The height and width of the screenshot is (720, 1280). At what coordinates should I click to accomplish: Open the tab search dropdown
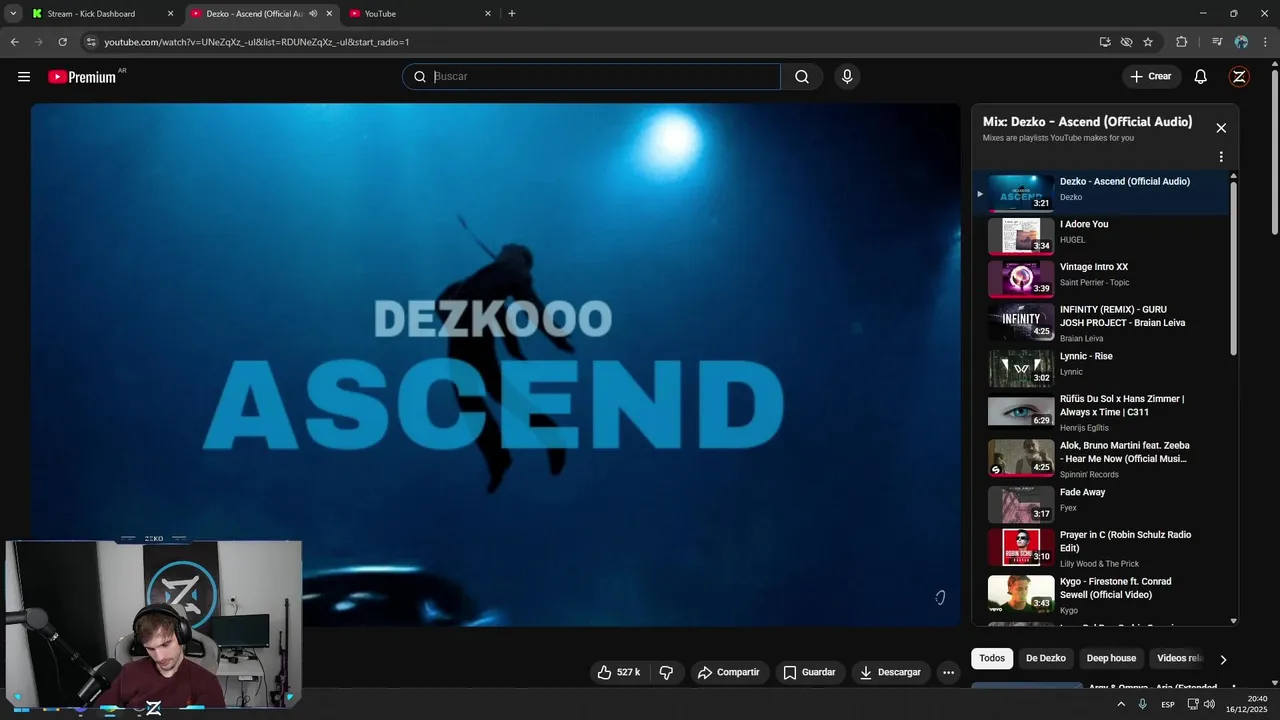(x=13, y=14)
